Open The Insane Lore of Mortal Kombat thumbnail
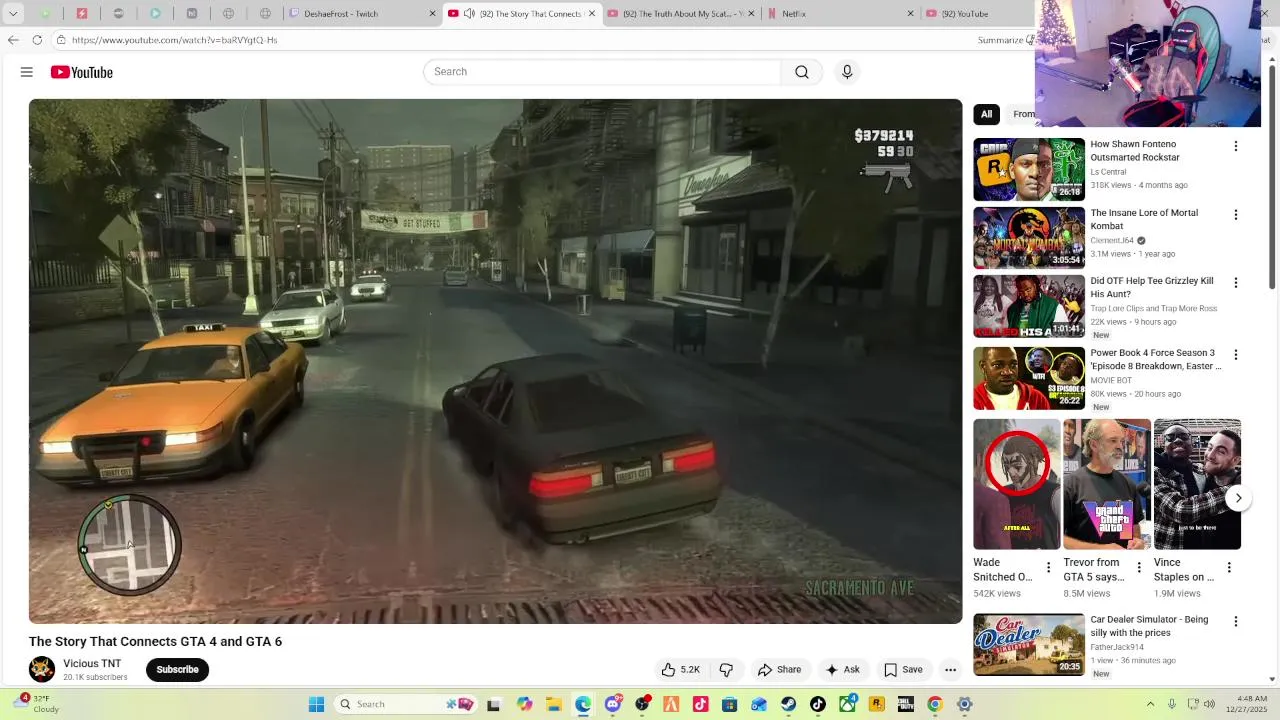 (1029, 238)
